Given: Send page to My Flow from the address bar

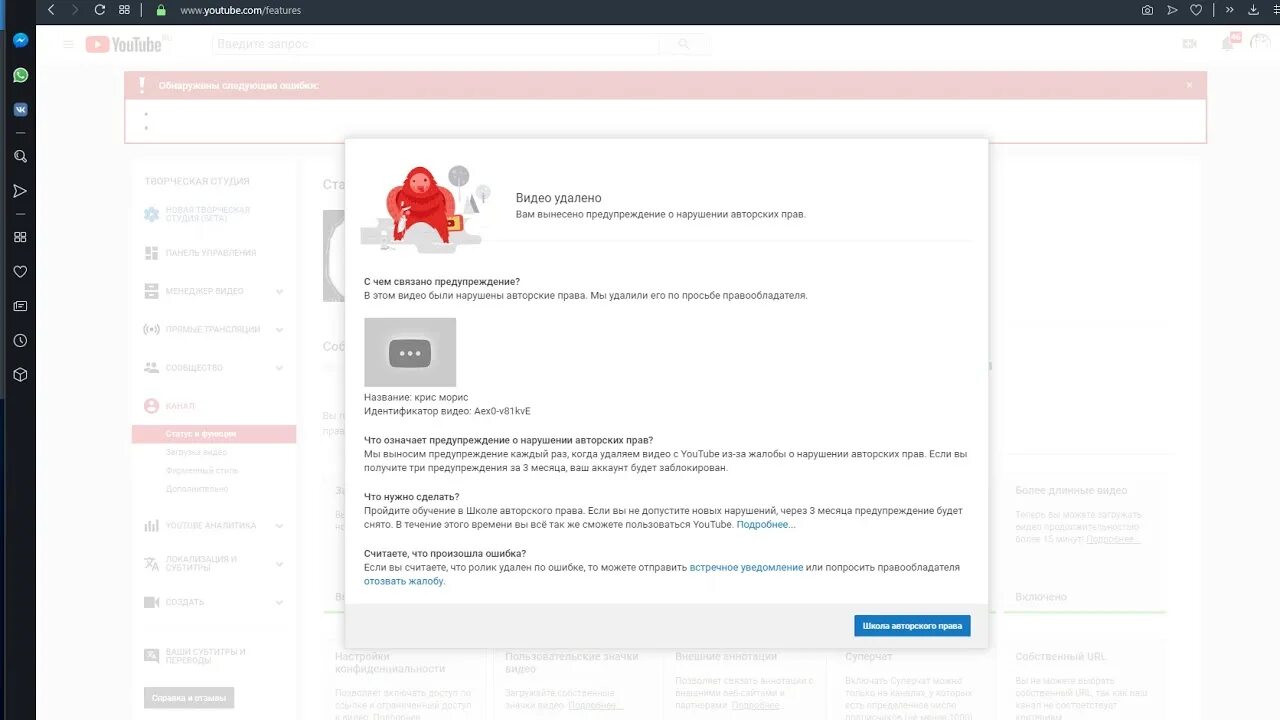Looking at the screenshot, I should click(x=1172, y=10).
